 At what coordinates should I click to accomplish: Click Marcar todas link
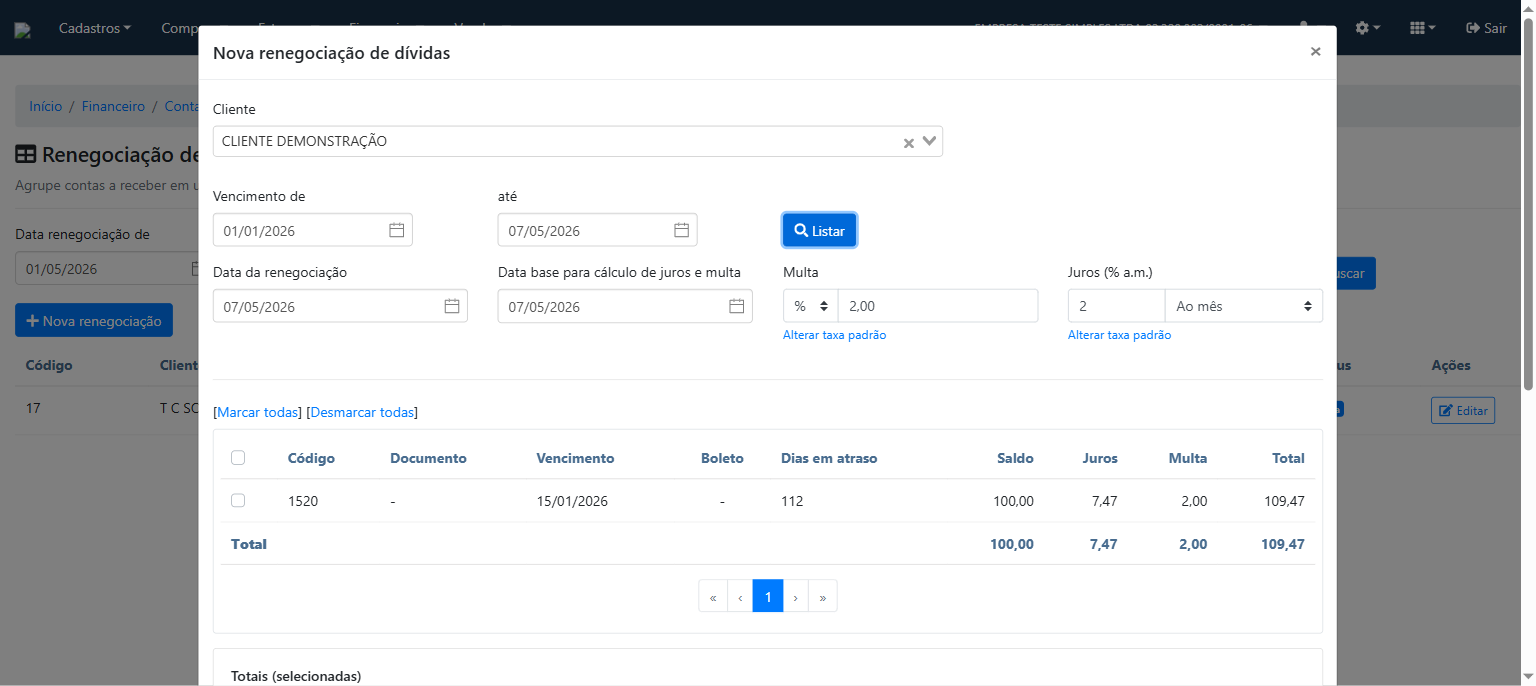pyautogui.click(x=258, y=412)
